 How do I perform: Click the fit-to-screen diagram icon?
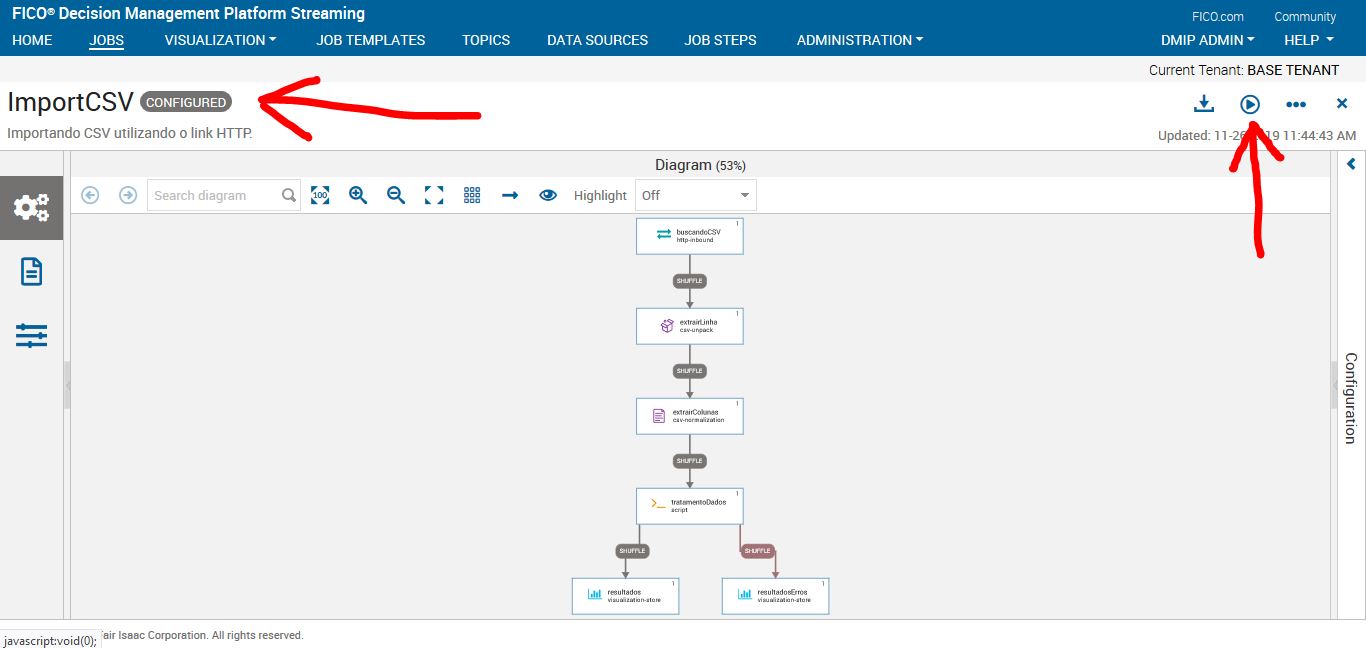[x=434, y=195]
